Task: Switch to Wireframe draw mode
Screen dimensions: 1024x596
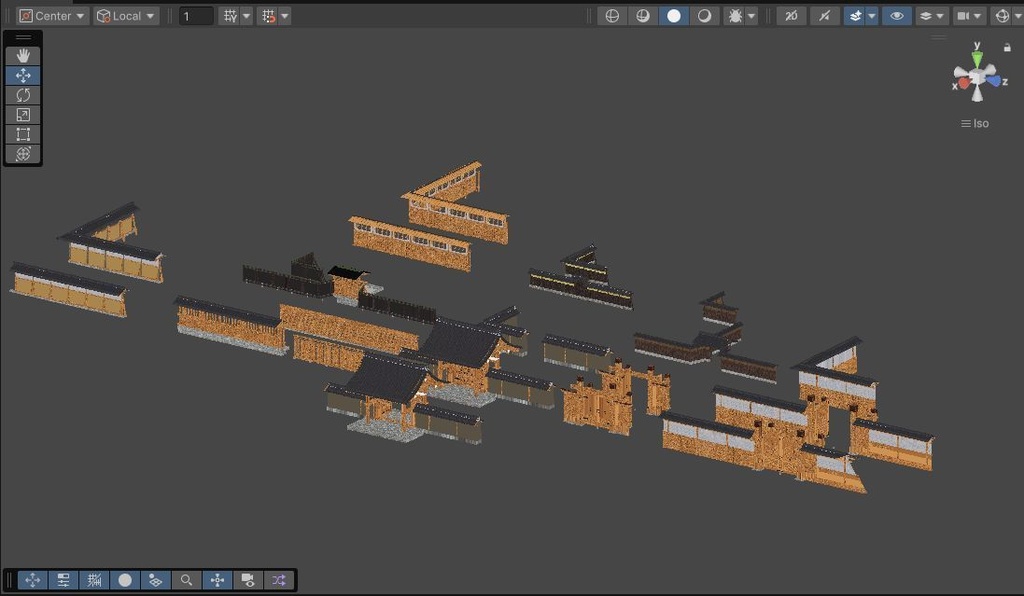Action: (612, 16)
